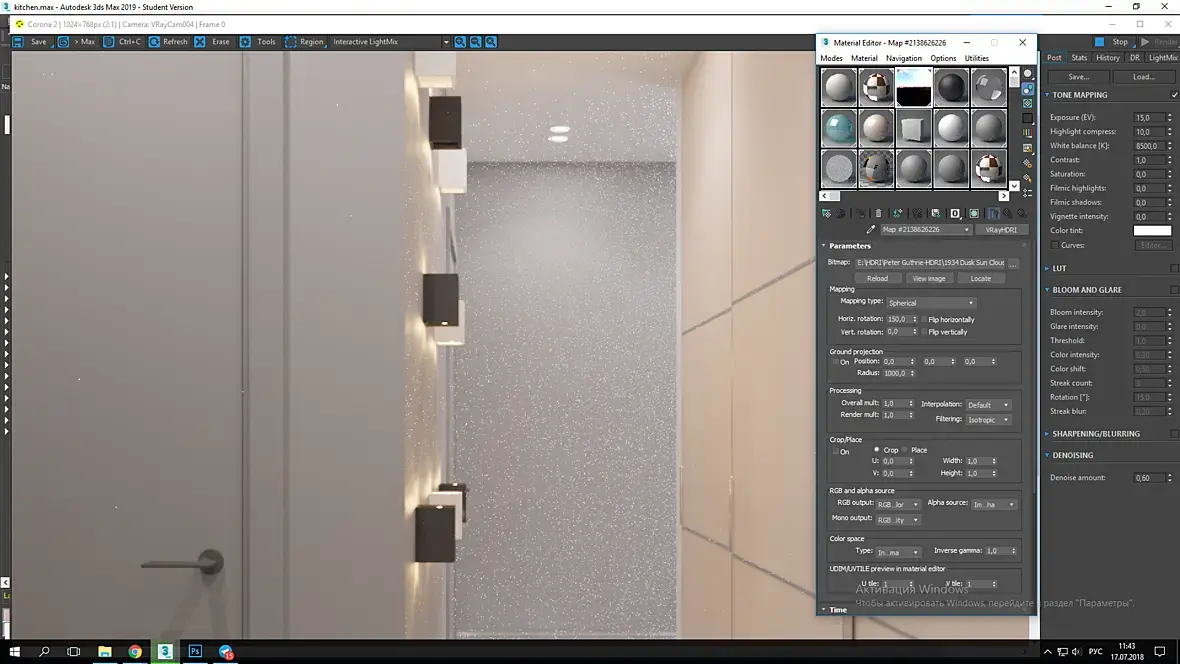Image resolution: width=1180 pixels, height=664 pixels.
Task: Open the Mapping type Spherical dropdown
Action: [x=931, y=303]
